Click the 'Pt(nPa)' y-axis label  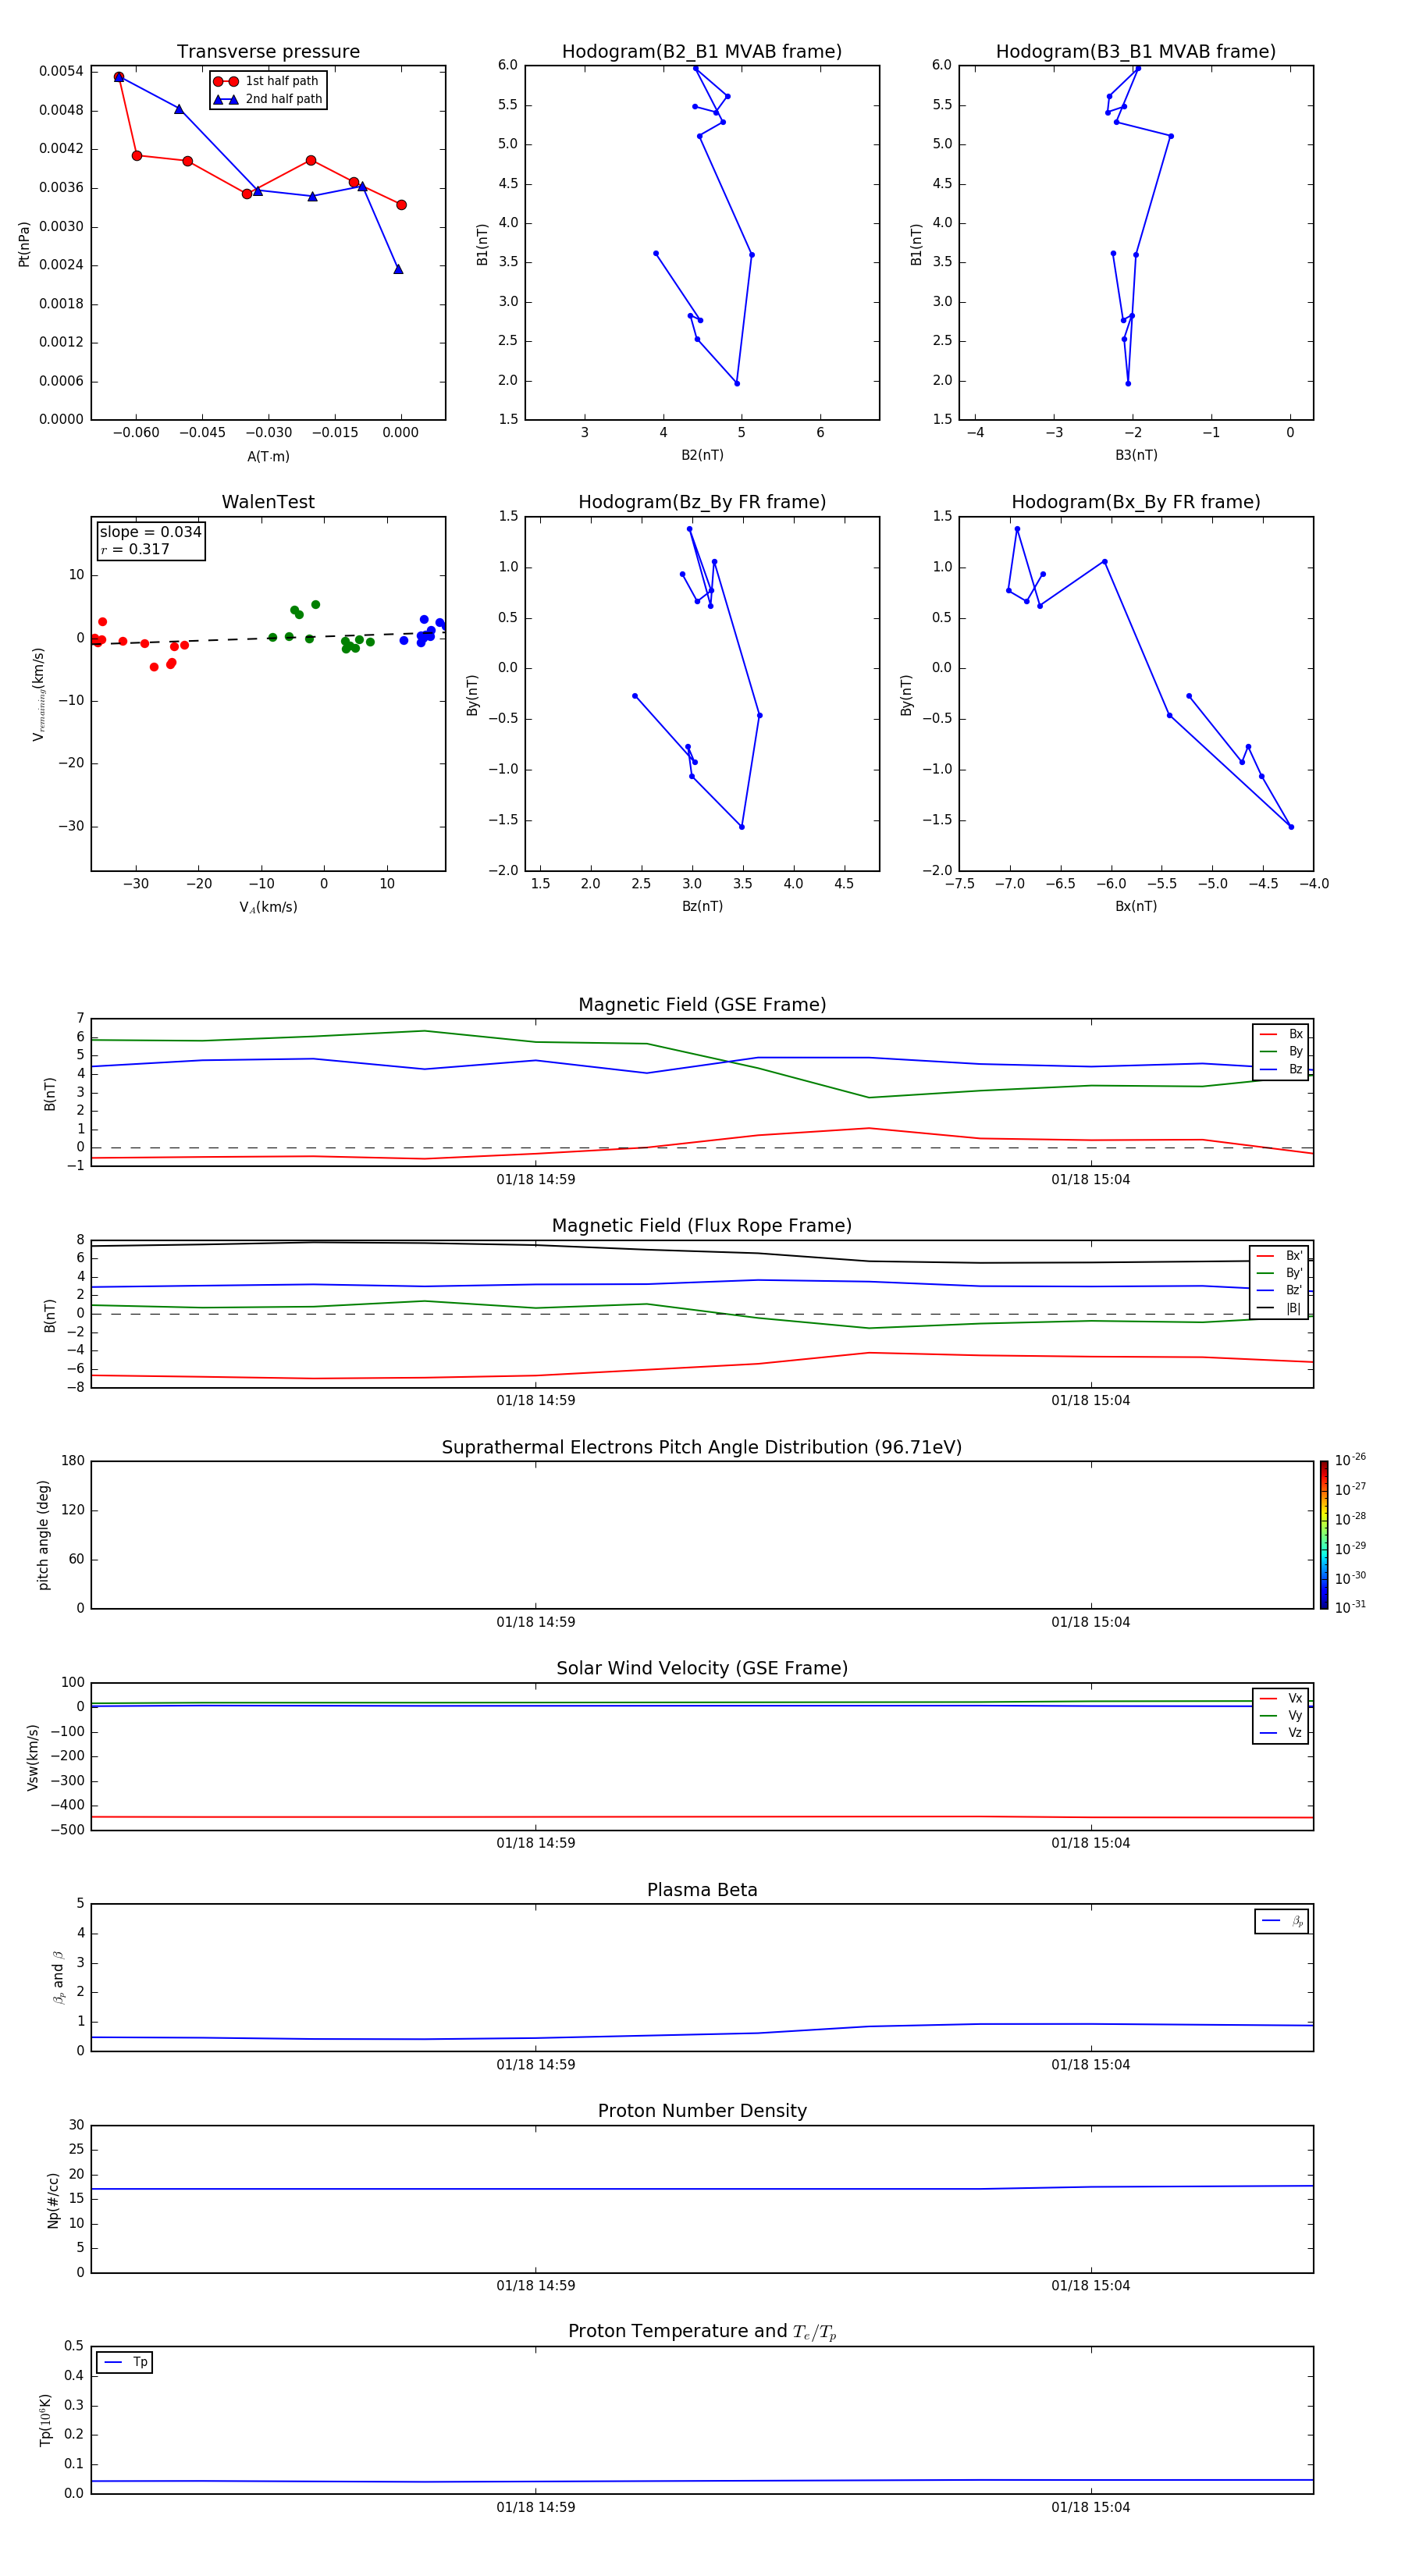pos(24,244)
